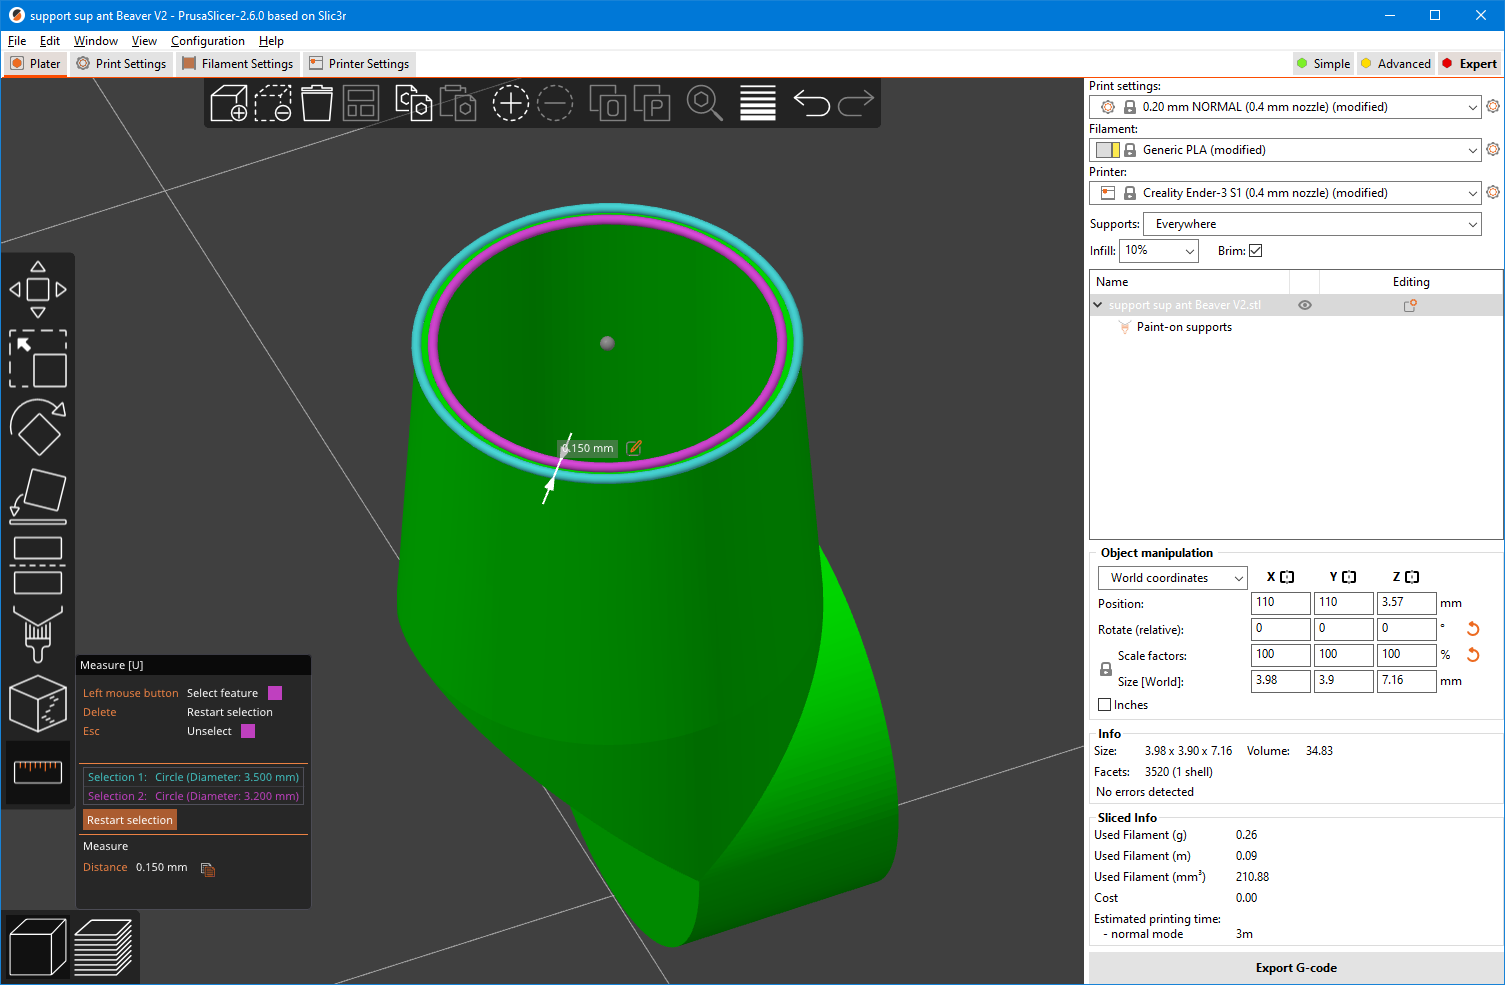This screenshot has width=1505, height=985.
Task: Switch to the Printer Settings tab
Action: click(x=359, y=63)
